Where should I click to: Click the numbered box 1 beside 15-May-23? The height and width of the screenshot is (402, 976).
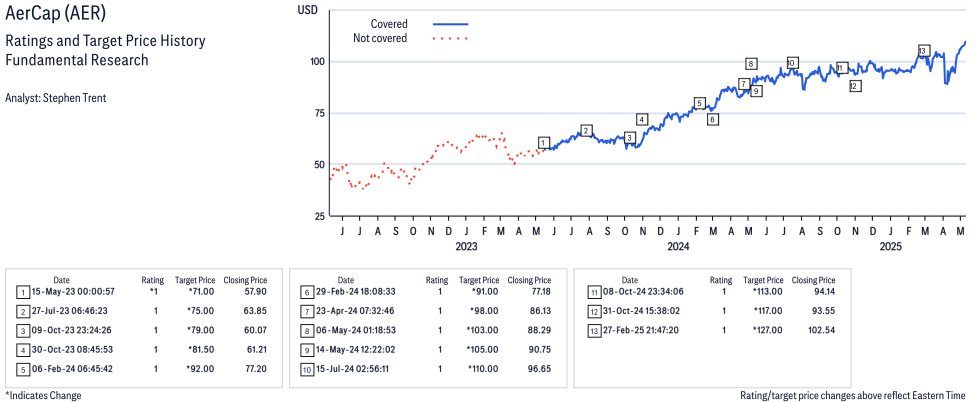23,292
